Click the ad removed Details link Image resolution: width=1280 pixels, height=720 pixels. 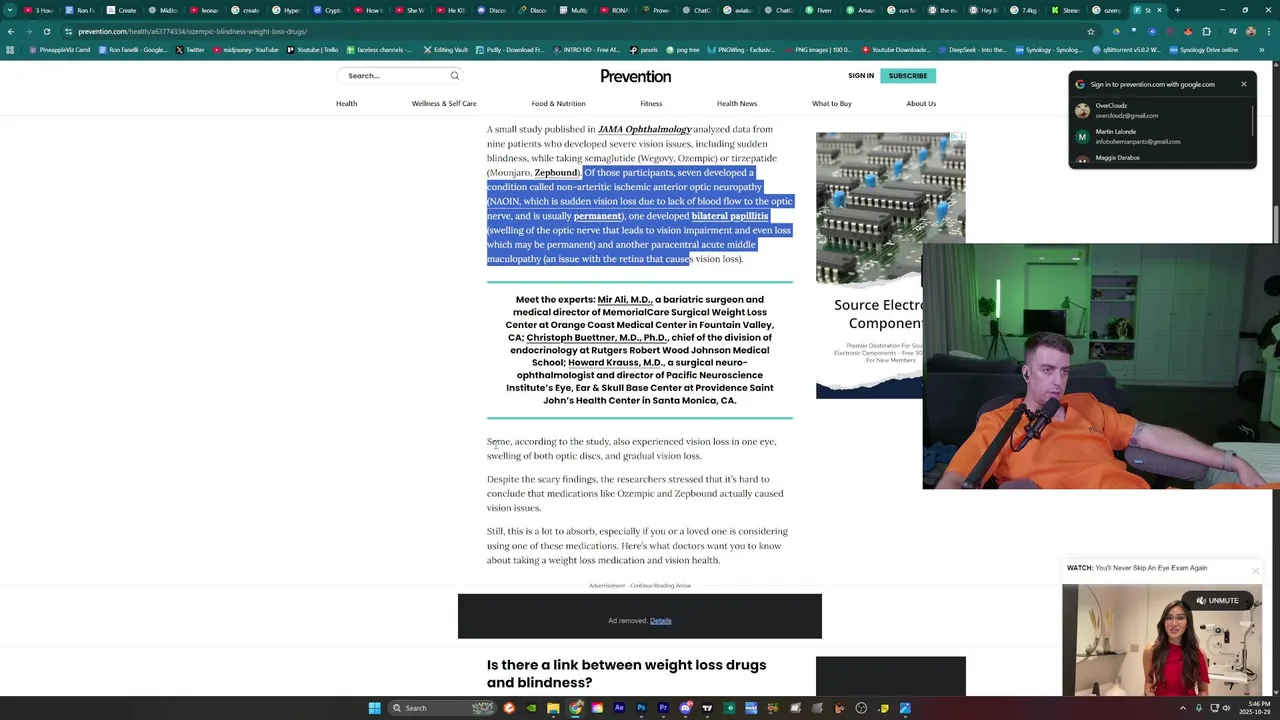660,621
